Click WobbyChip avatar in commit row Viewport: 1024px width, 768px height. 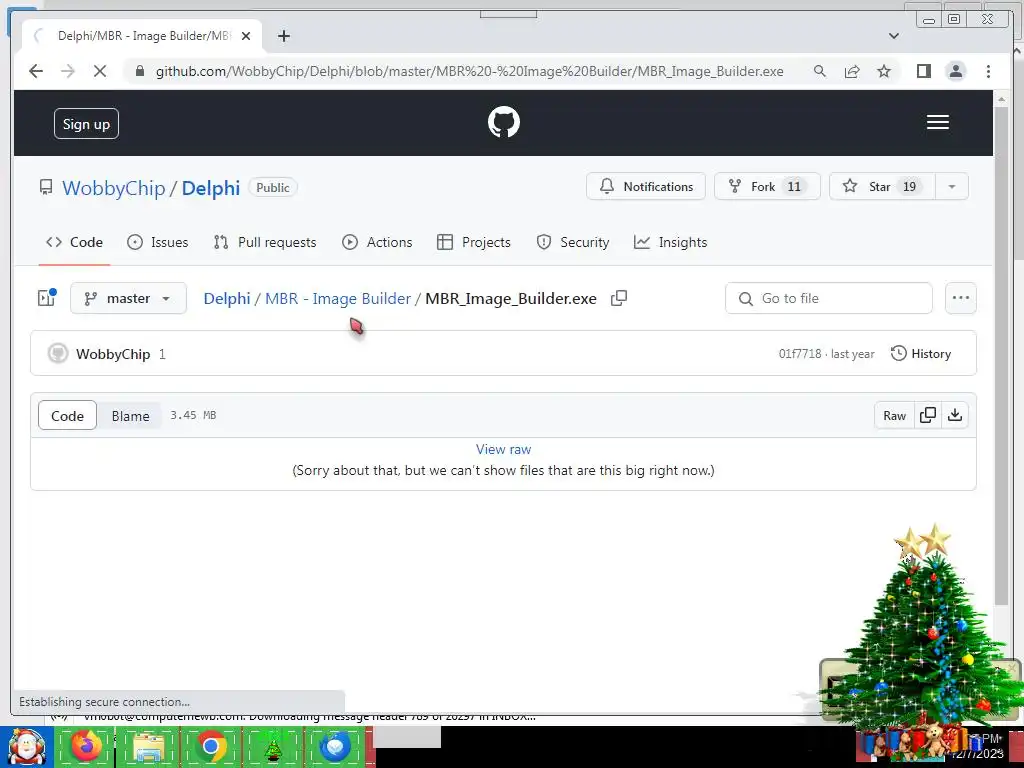coord(58,353)
